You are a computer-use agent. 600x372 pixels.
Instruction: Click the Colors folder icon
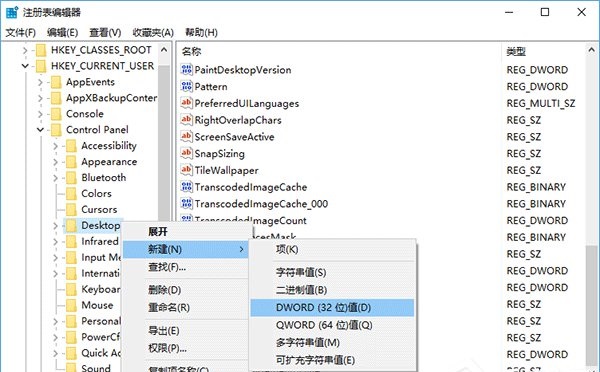[71, 194]
